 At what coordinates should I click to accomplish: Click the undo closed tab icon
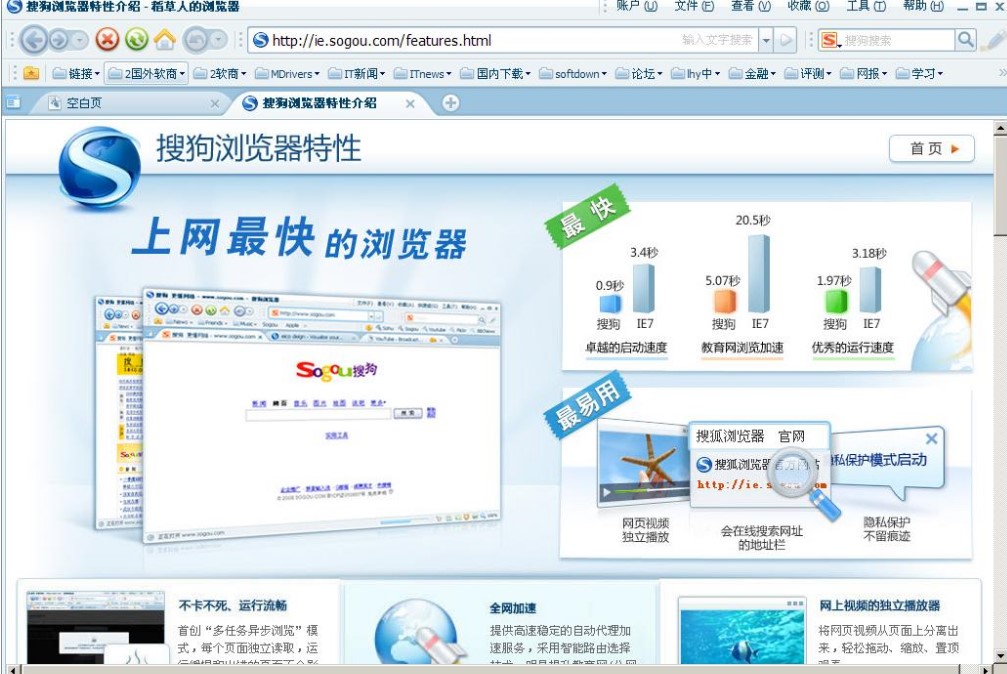pyautogui.click(x=195, y=40)
